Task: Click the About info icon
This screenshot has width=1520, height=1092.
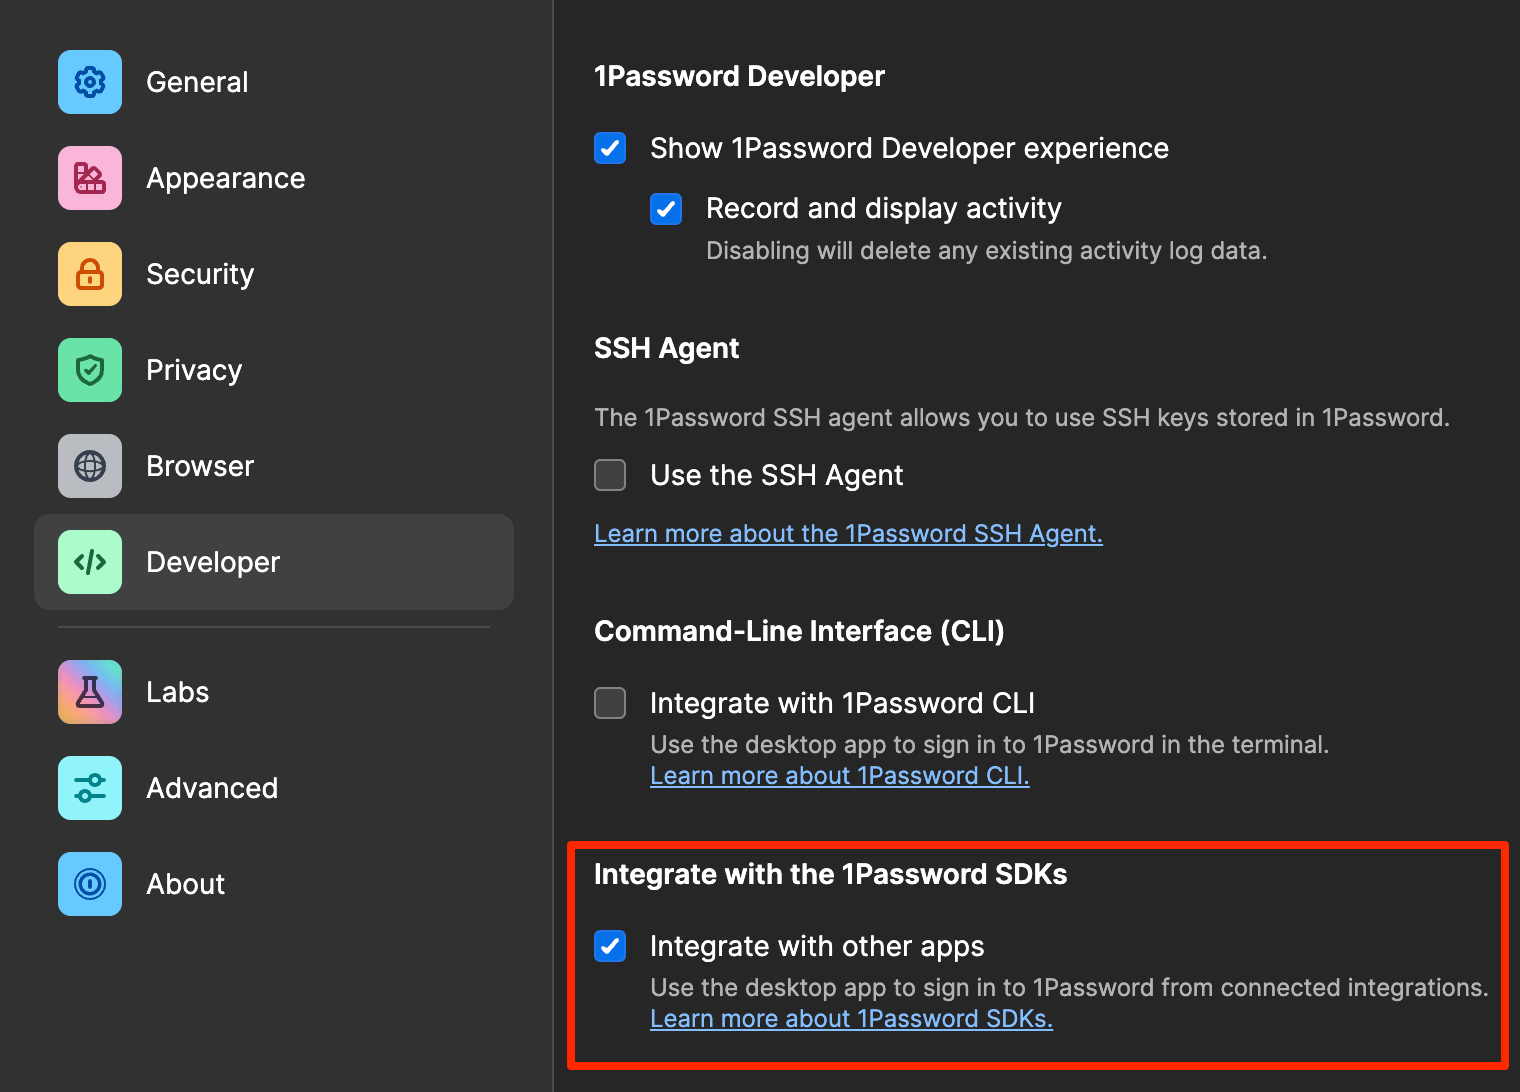Action: tap(89, 884)
